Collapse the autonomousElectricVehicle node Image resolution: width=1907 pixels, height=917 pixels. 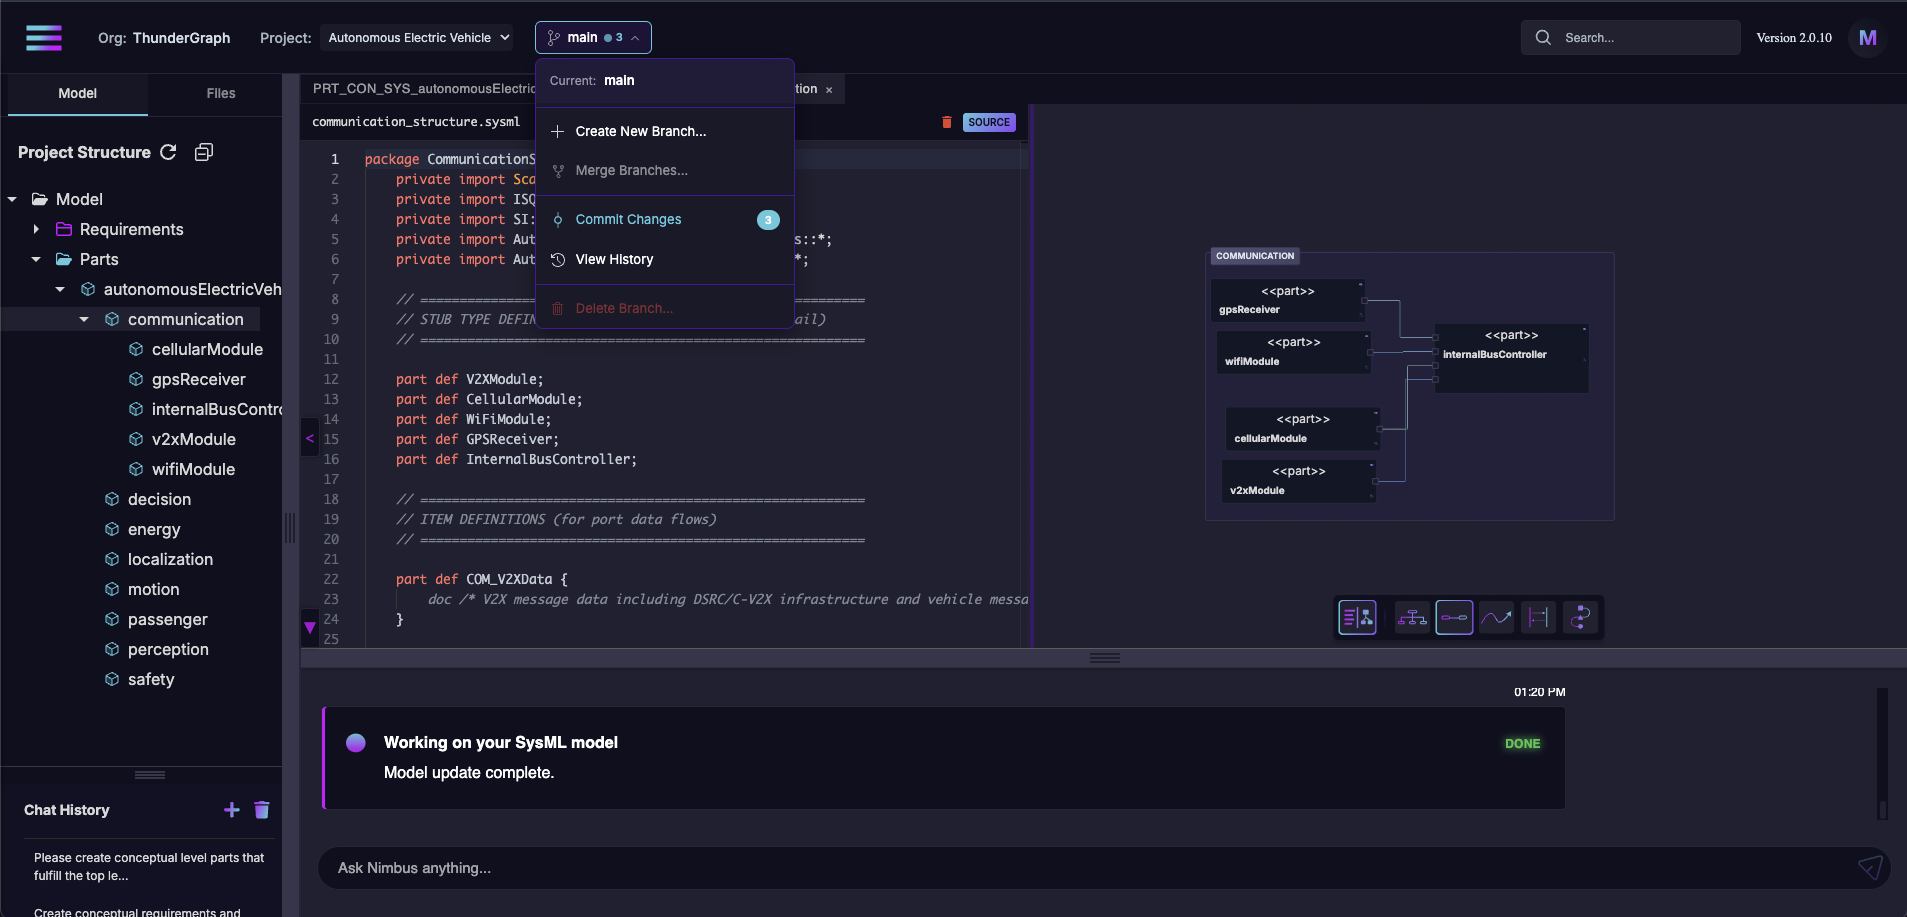pos(60,289)
